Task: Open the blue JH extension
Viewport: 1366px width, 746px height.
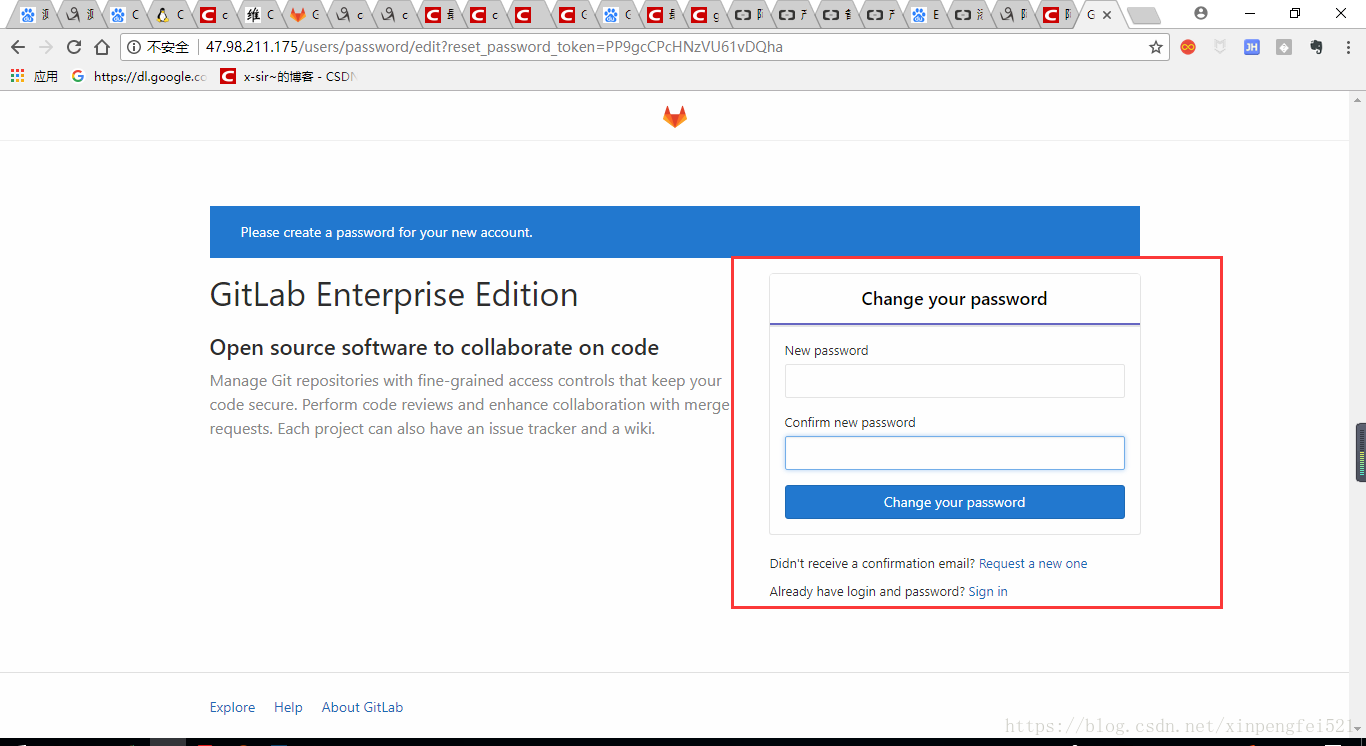Action: coord(1252,47)
